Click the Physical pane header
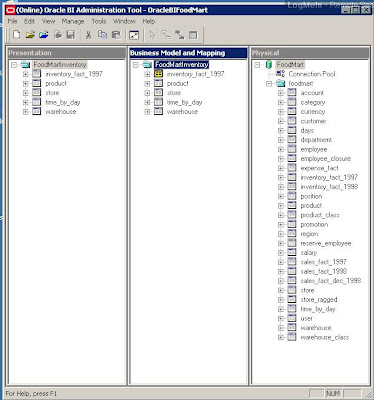 (x=310, y=53)
